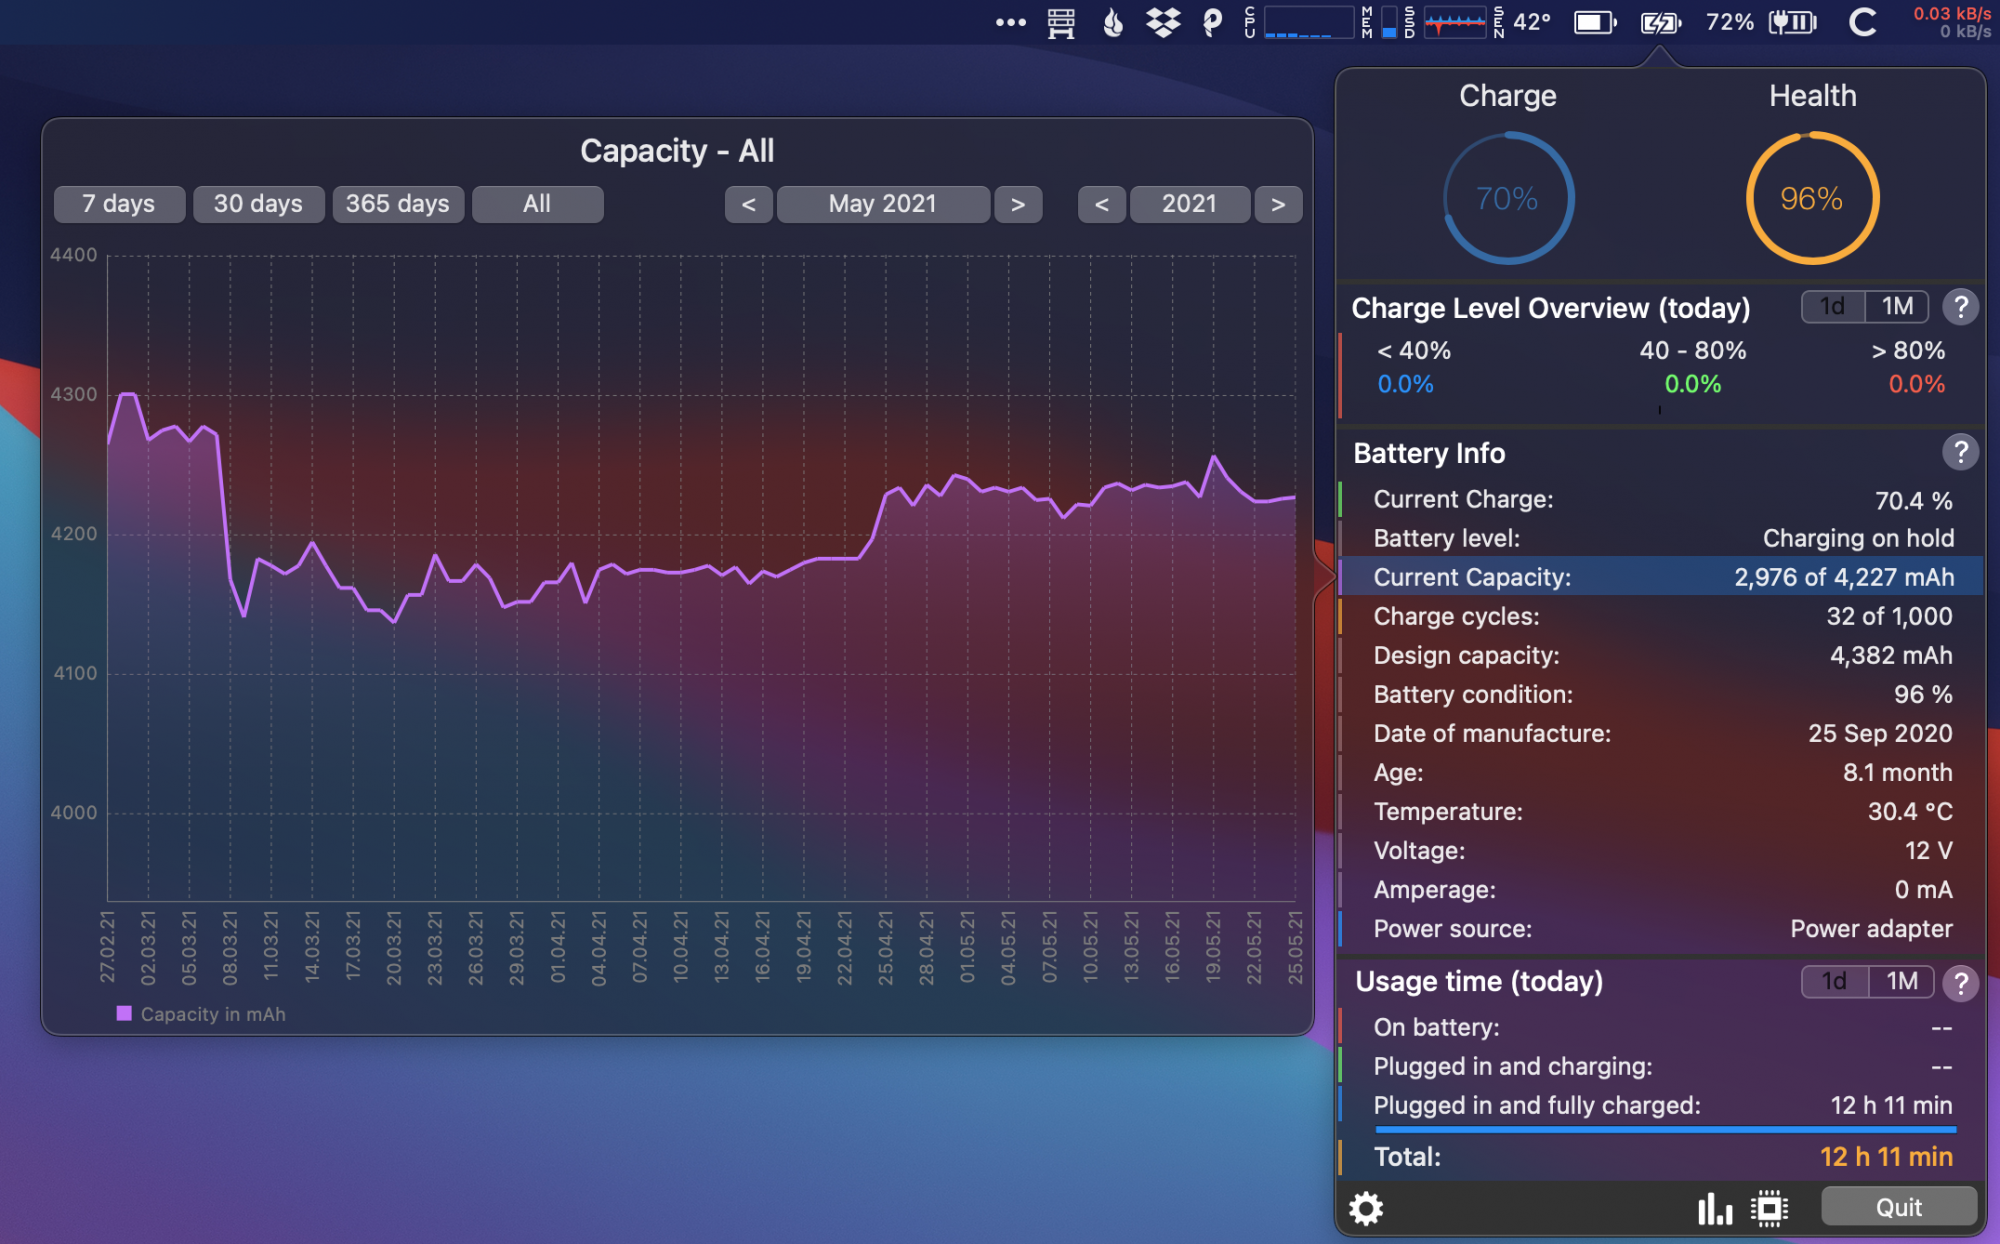Image resolution: width=2000 pixels, height=1244 pixels.
Task: Click the May 2021 month button
Action: click(882, 204)
